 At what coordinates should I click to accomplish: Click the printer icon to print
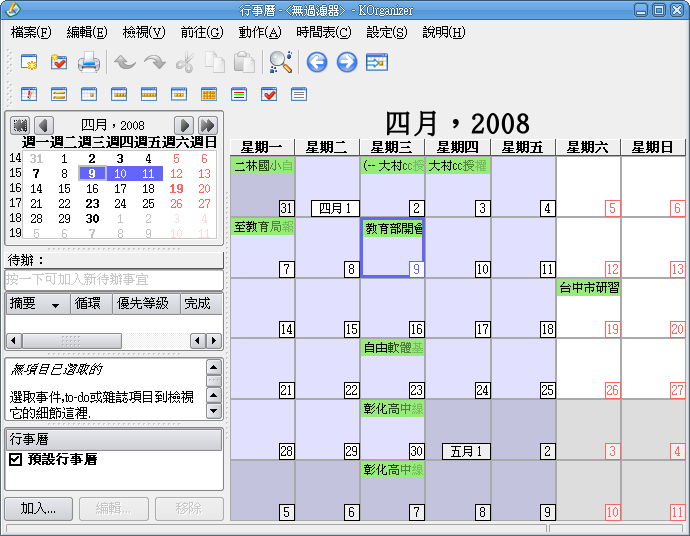[89, 63]
